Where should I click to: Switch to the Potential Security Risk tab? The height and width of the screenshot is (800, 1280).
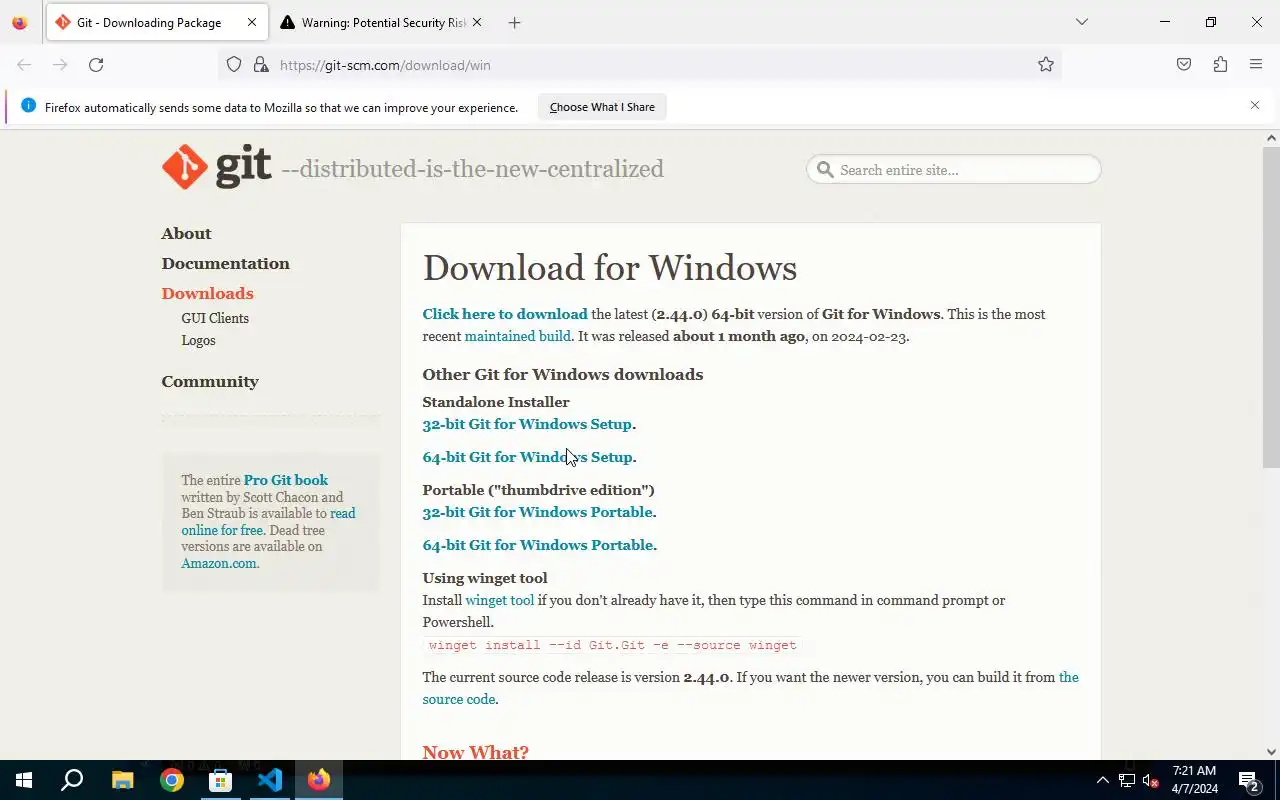tap(383, 22)
